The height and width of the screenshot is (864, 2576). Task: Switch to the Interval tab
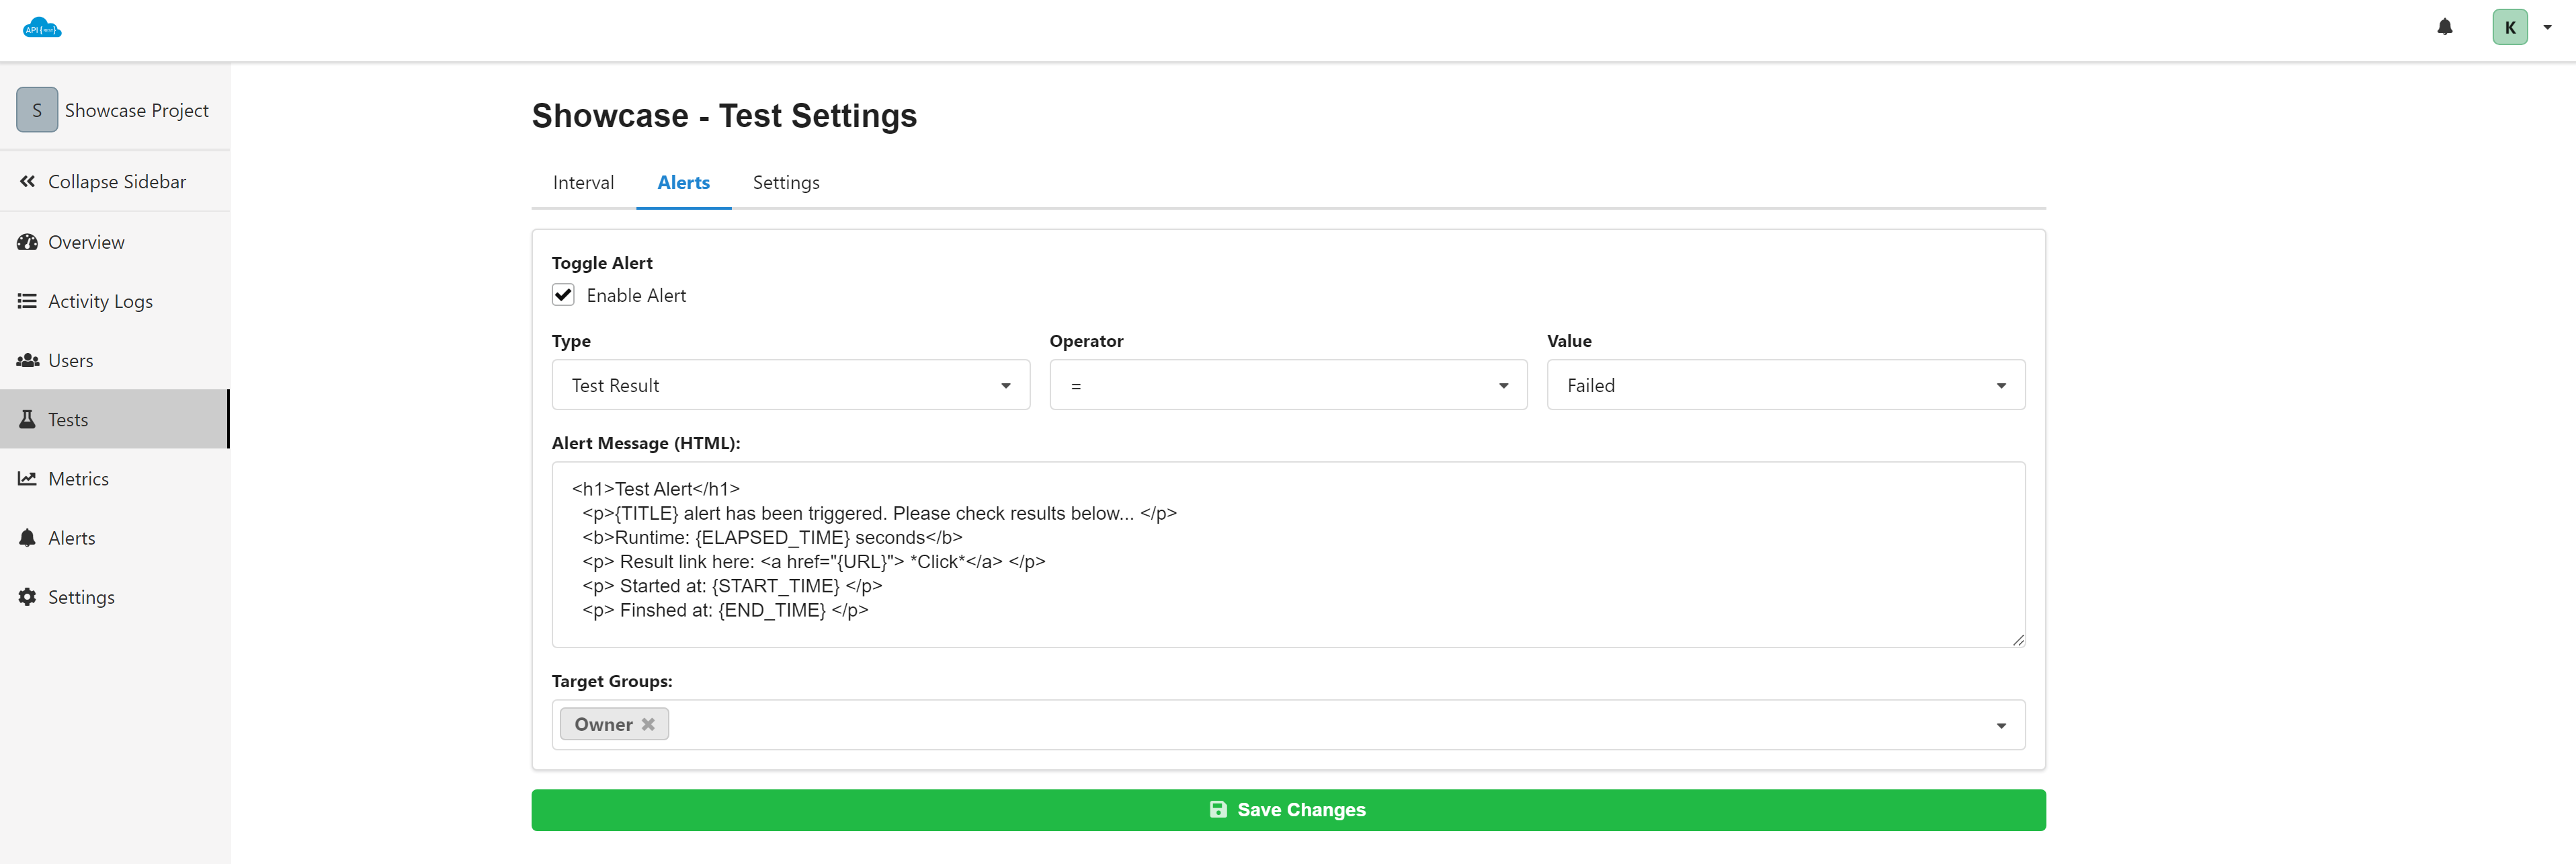tap(583, 182)
